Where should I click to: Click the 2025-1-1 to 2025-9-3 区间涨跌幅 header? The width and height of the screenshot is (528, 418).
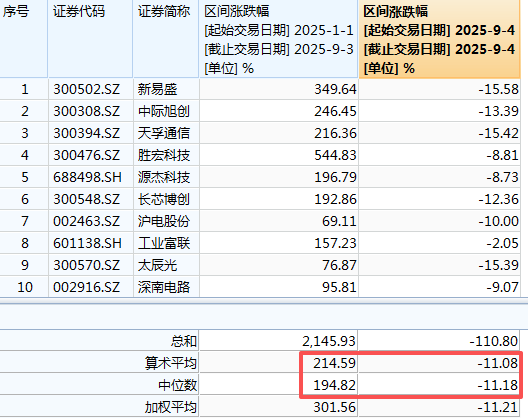click(278, 38)
